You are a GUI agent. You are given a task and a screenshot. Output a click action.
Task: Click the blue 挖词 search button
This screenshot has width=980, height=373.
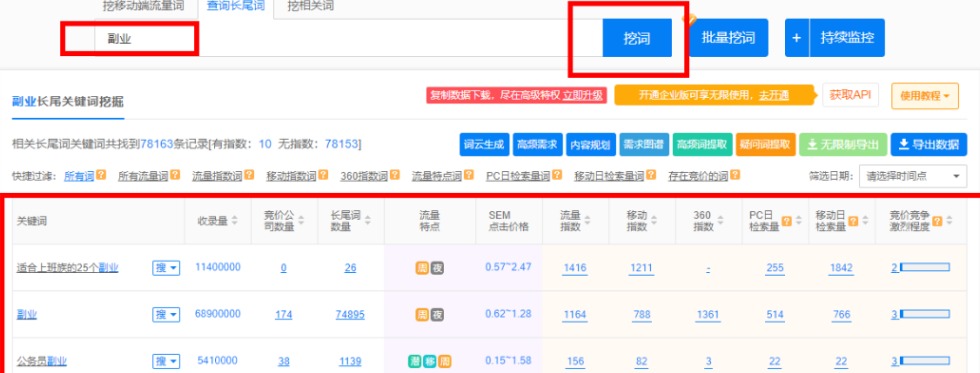[637, 38]
